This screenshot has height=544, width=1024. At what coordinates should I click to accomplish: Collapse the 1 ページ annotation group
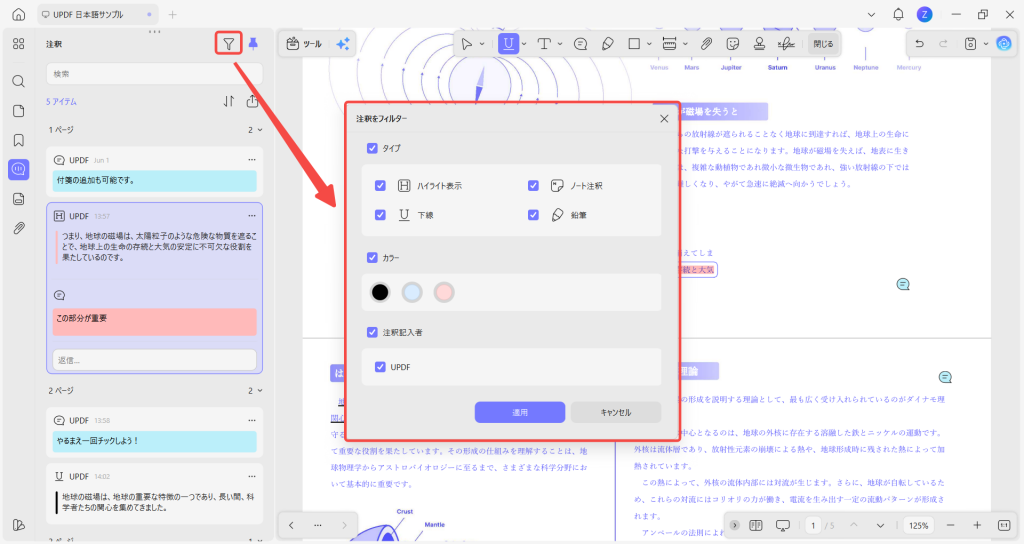coord(260,130)
